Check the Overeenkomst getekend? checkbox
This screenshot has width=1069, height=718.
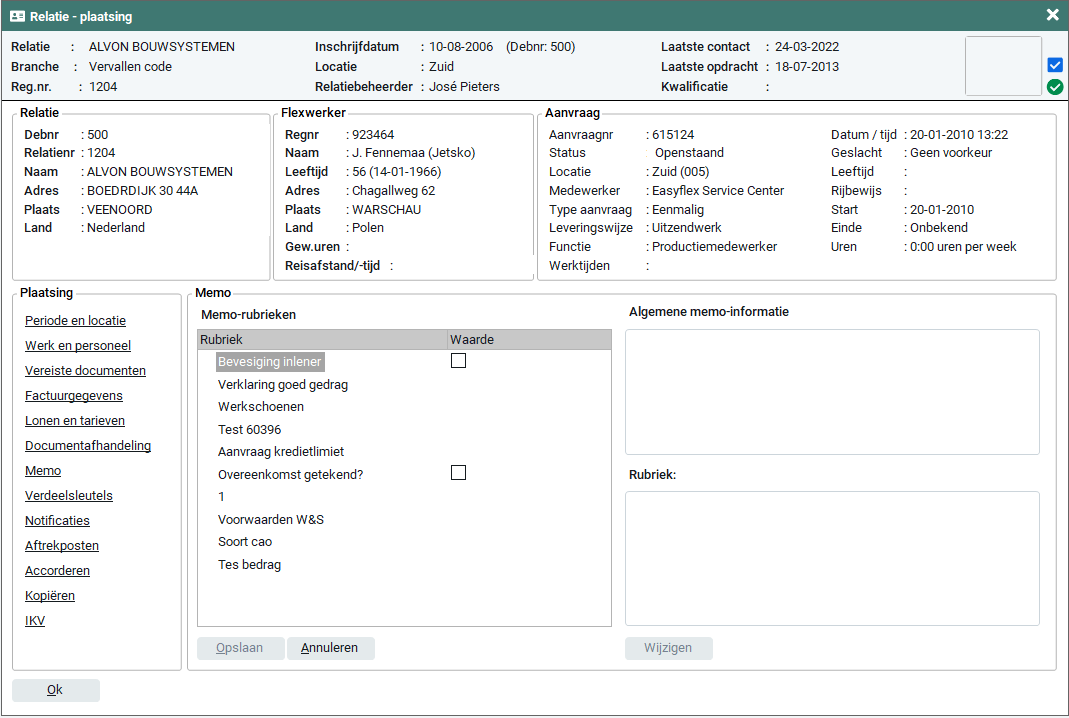point(458,473)
